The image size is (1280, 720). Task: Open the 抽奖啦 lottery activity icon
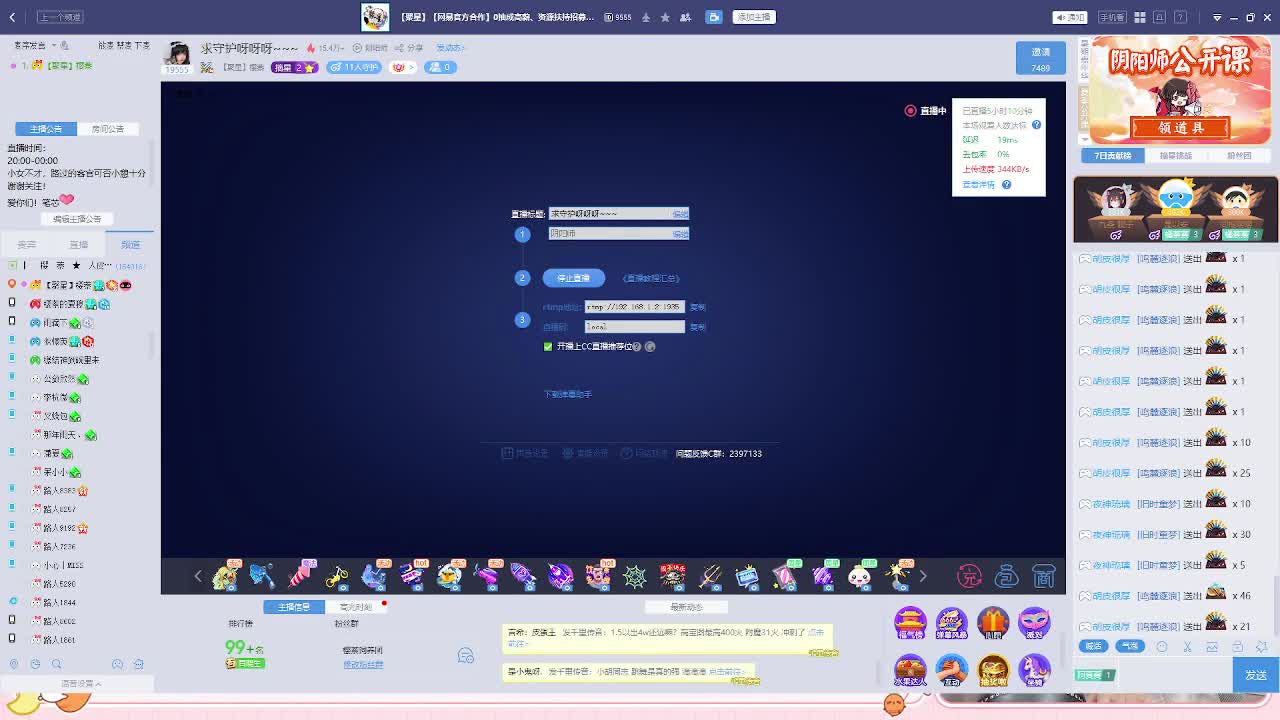point(993,670)
